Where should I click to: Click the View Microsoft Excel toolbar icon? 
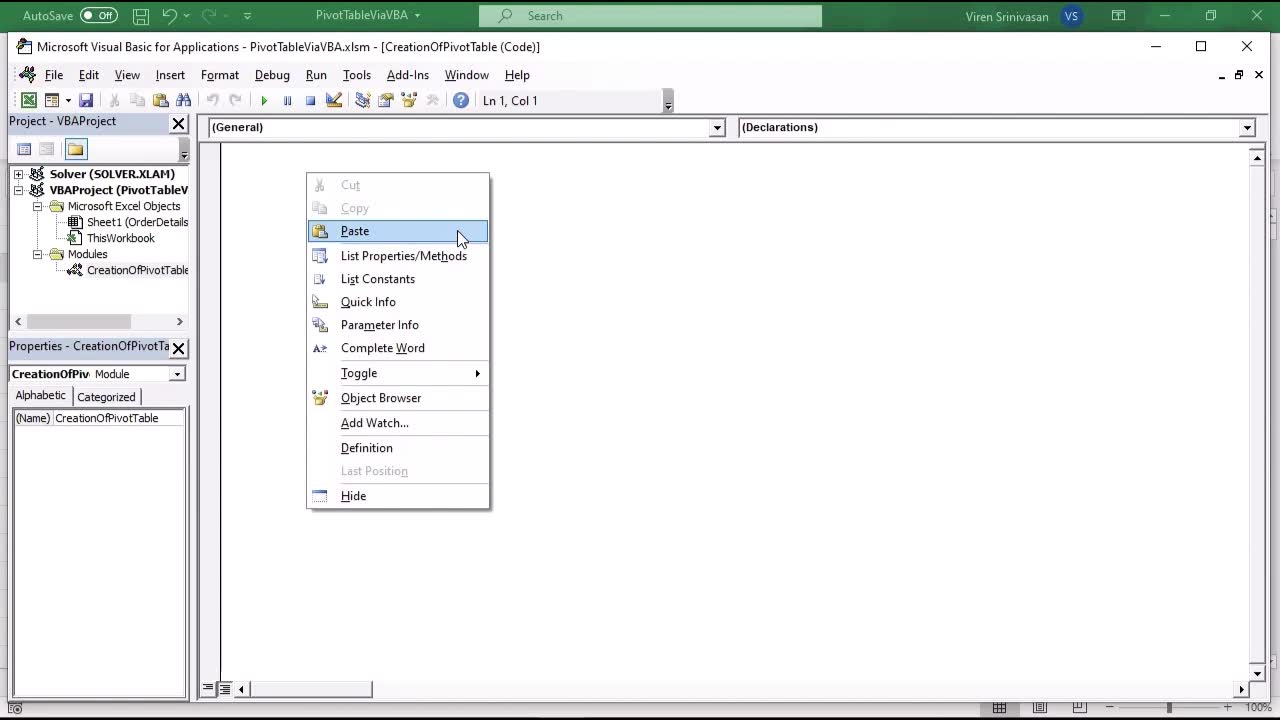point(29,100)
